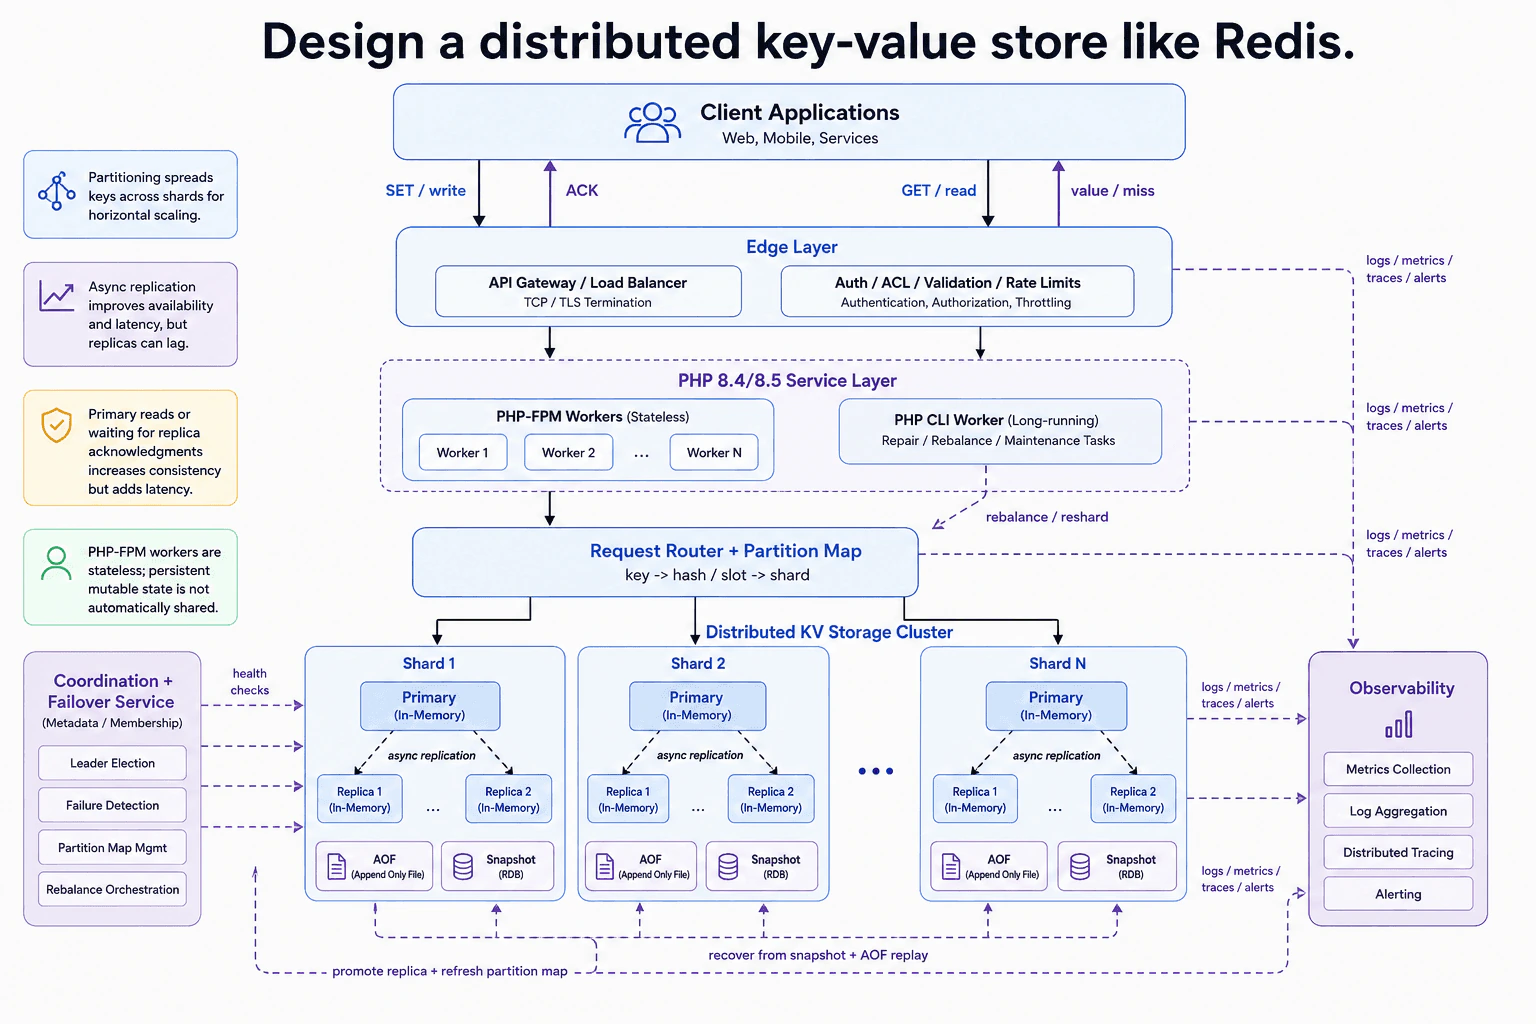Click the 'value / miss' arrow label

tap(1113, 190)
